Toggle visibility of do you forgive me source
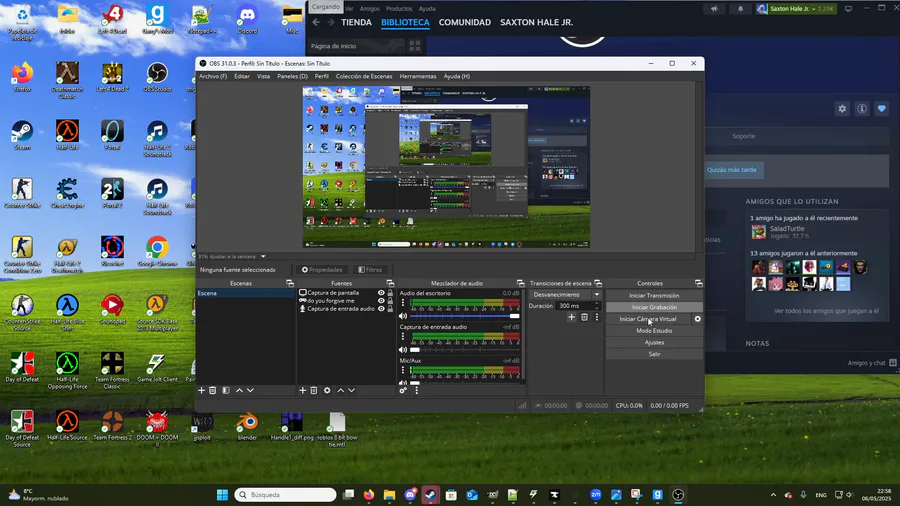 pos(381,301)
